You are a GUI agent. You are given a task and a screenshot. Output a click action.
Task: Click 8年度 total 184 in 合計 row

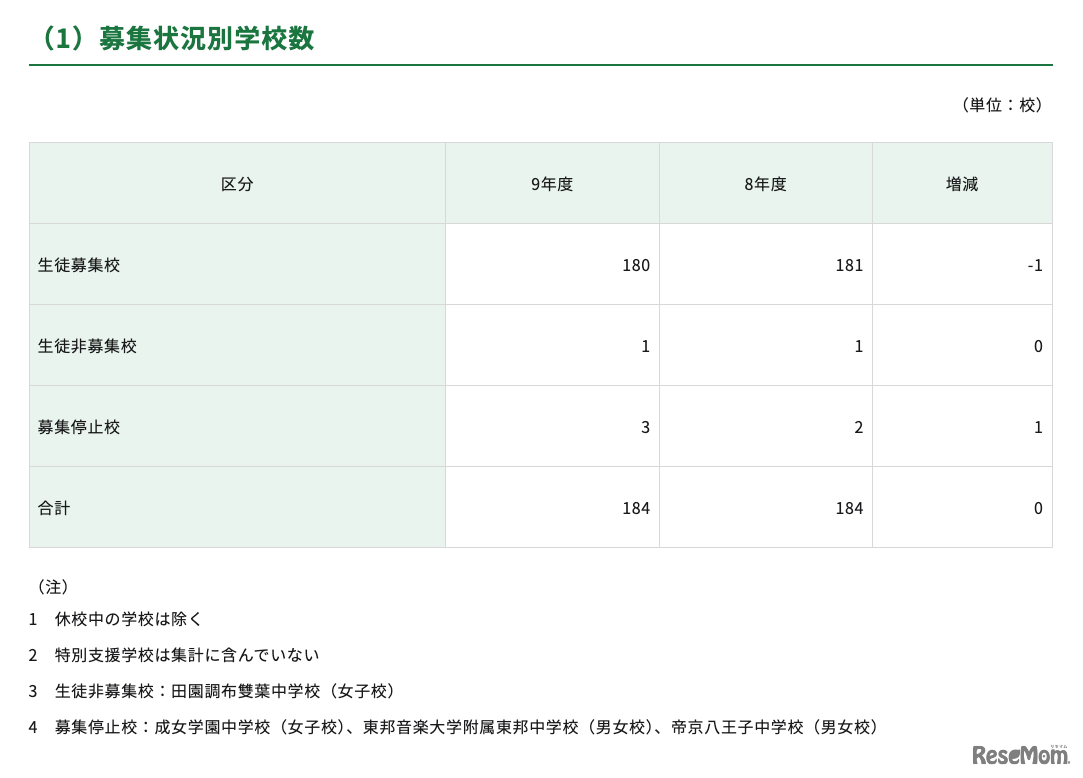coord(850,508)
